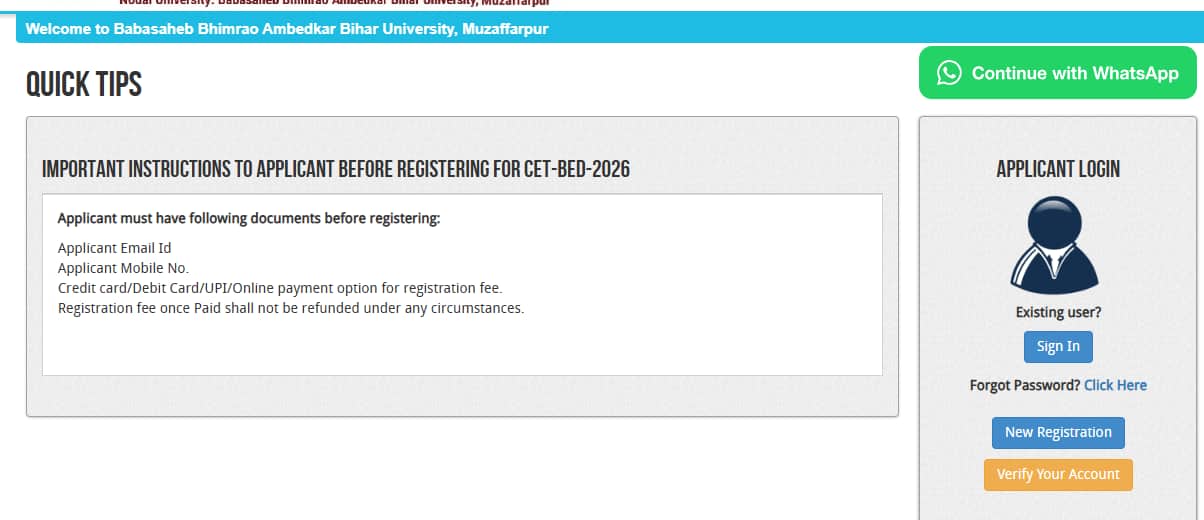Click the Applicant must have documents text
1204x520 pixels.
(249, 218)
